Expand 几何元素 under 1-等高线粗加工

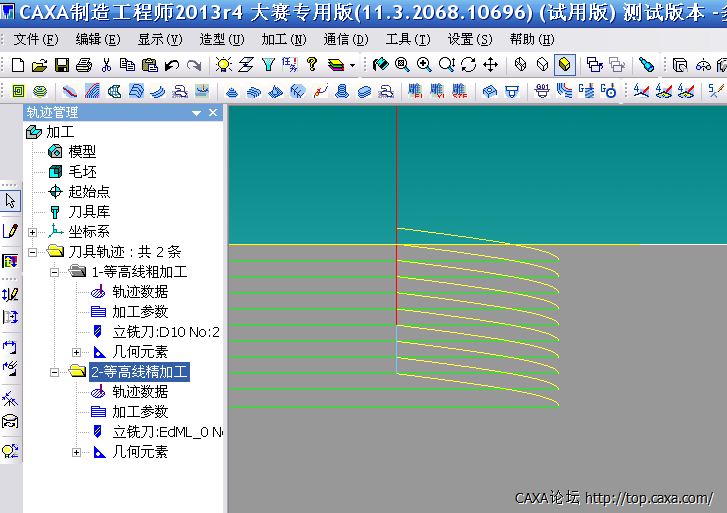77,352
